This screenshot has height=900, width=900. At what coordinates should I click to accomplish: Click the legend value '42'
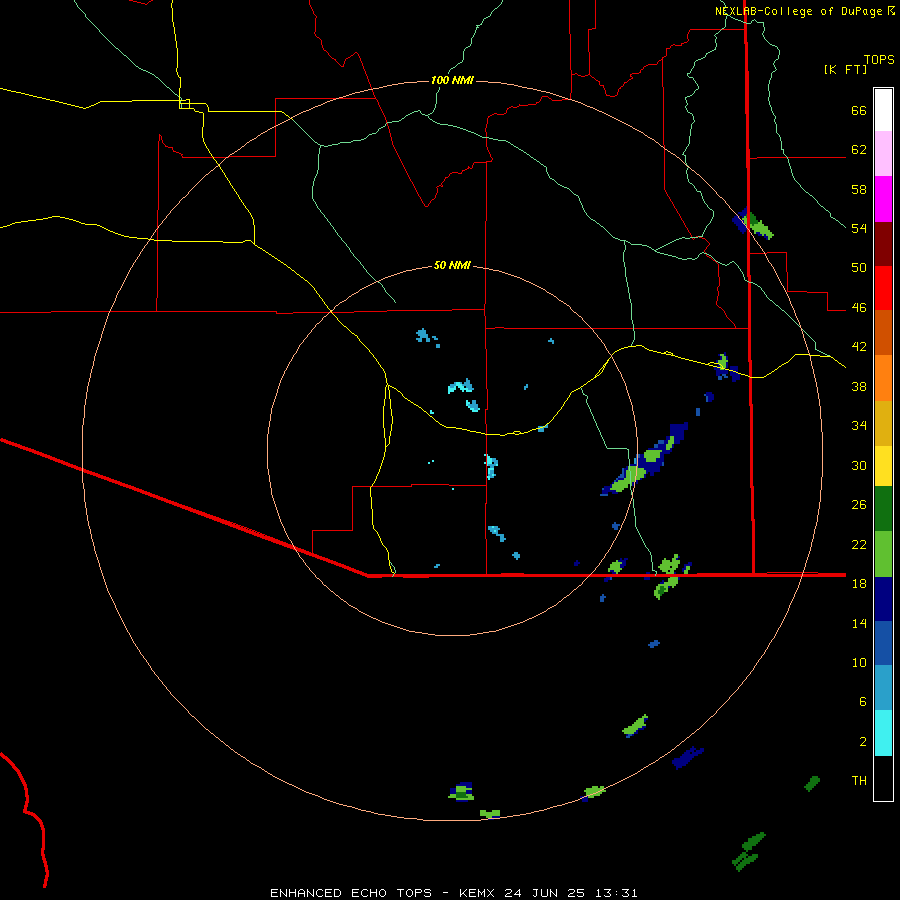coord(859,347)
